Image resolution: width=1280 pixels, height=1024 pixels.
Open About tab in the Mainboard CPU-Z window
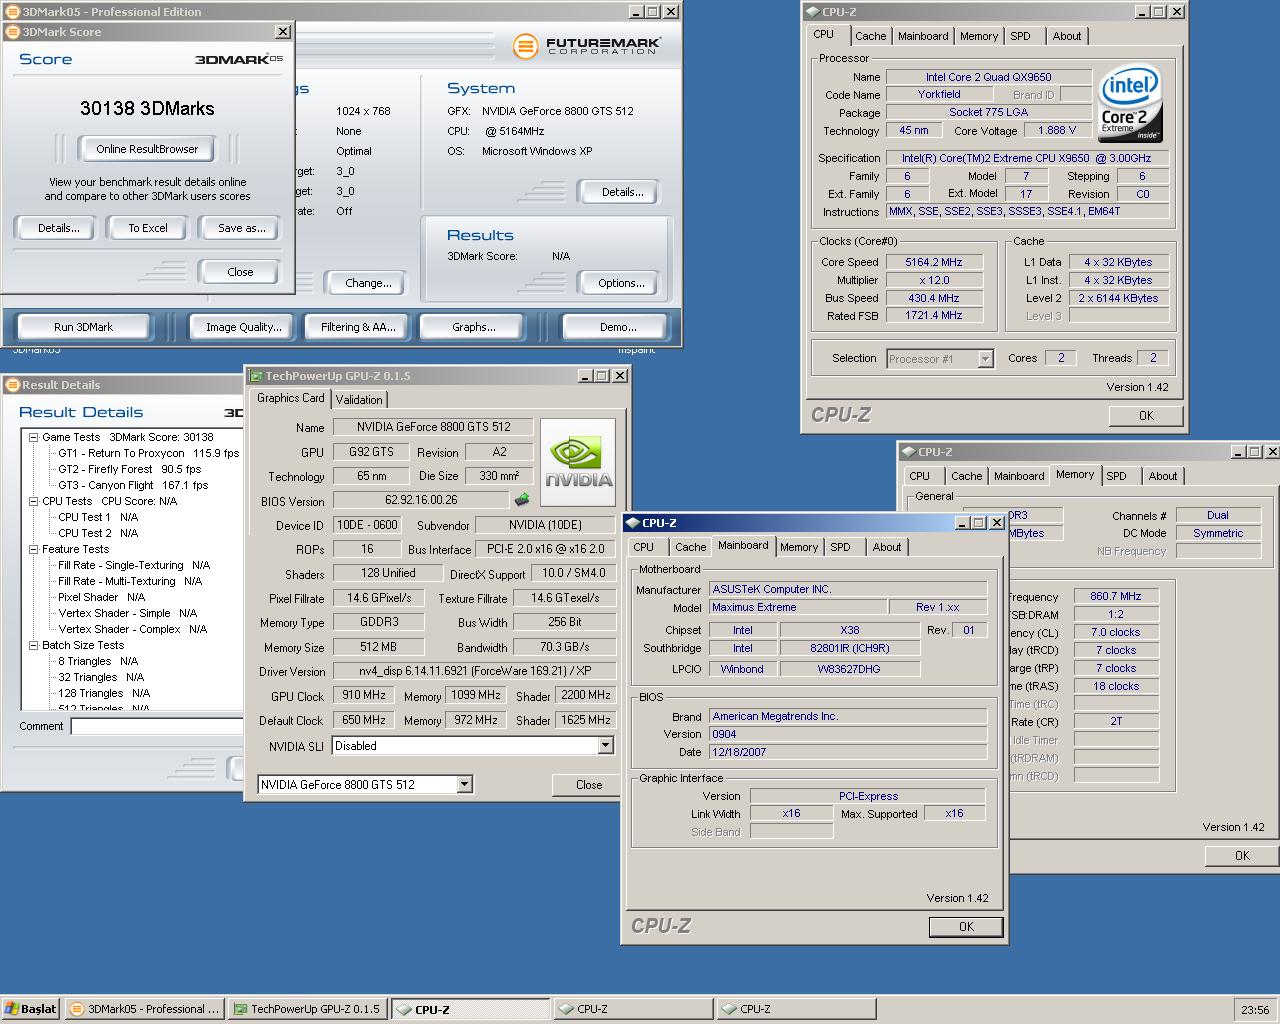887,547
